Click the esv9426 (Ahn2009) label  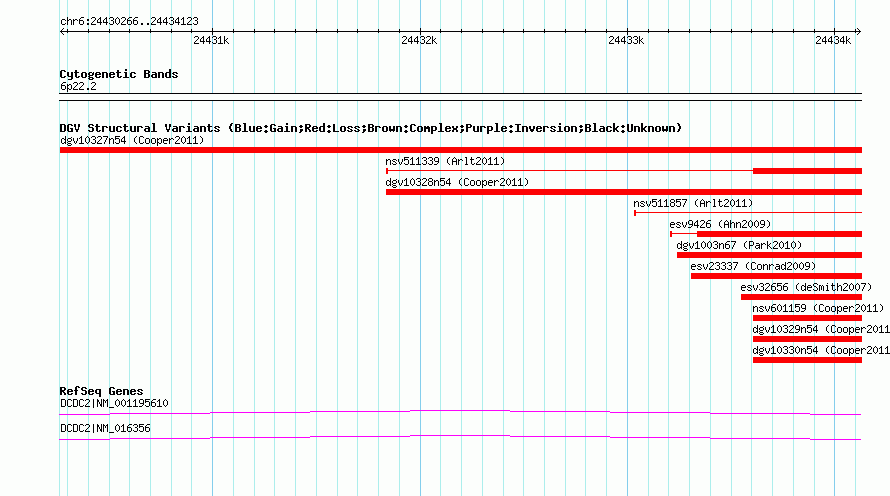[720, 224]
